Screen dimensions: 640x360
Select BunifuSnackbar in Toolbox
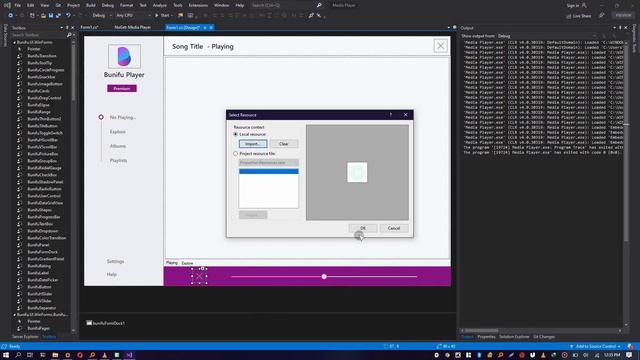click(x=41, y=77)
